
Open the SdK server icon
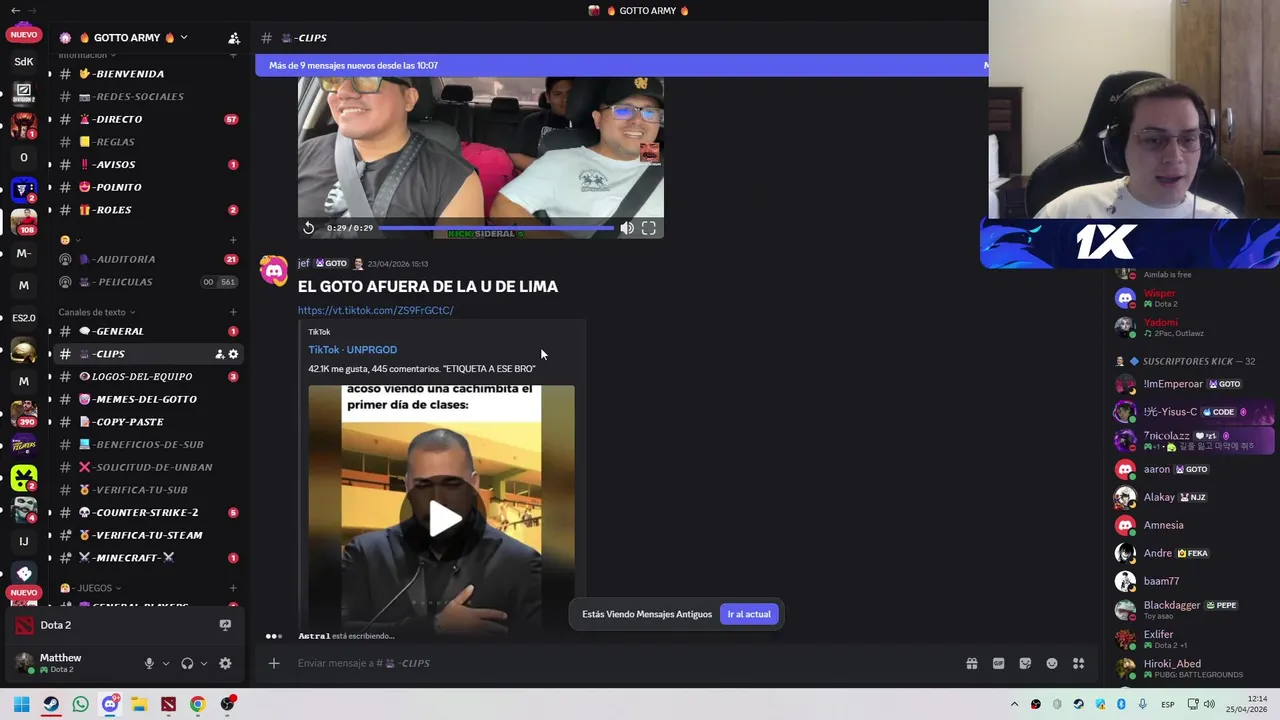(x=24, y=62)
